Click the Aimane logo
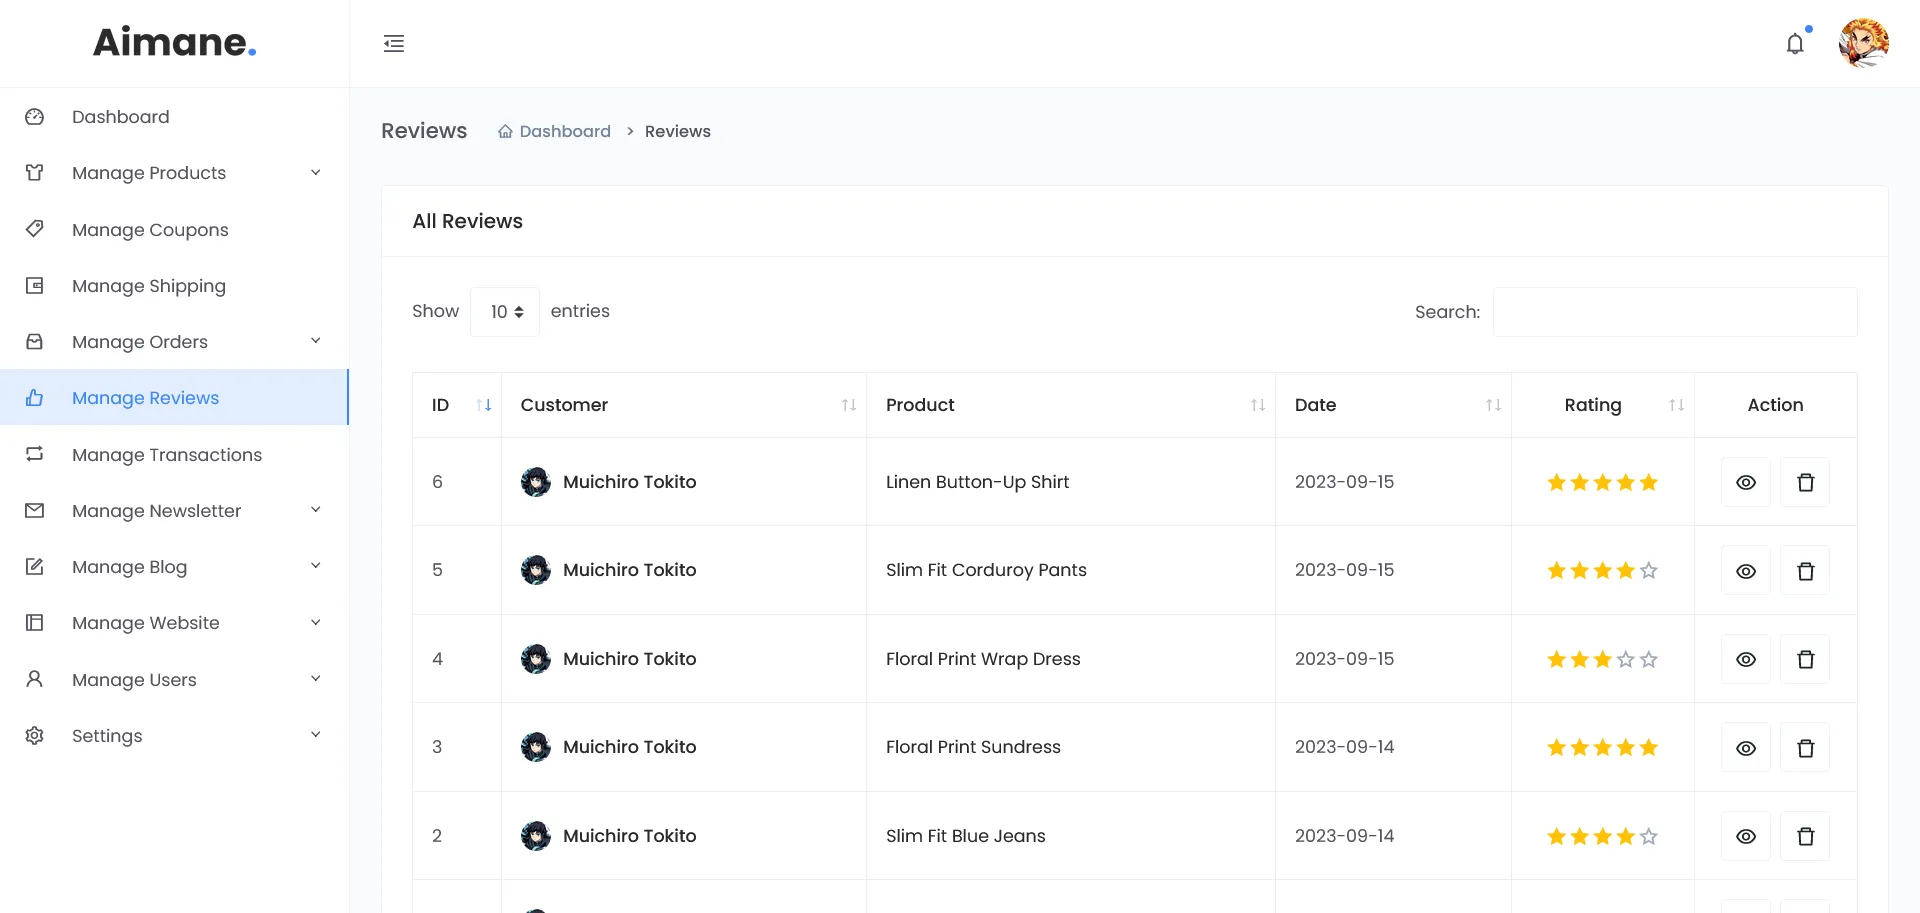The image size is (1920, 913). (x=175, y=42)
